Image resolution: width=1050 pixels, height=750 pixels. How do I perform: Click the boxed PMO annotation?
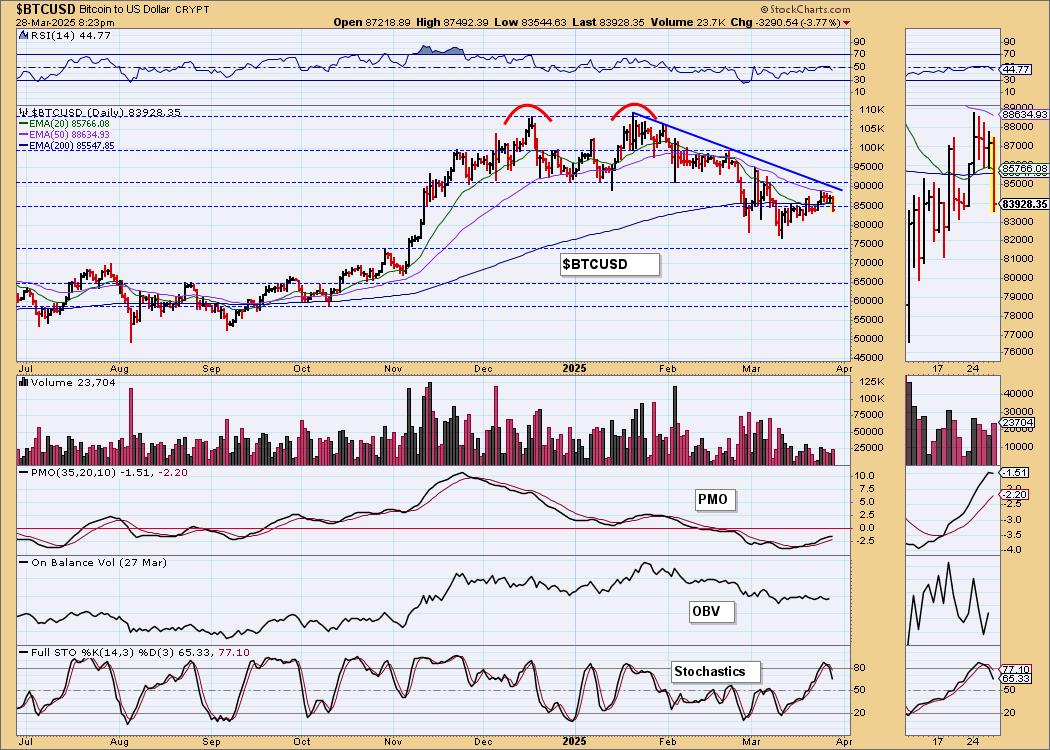click(x=715, y=500)
